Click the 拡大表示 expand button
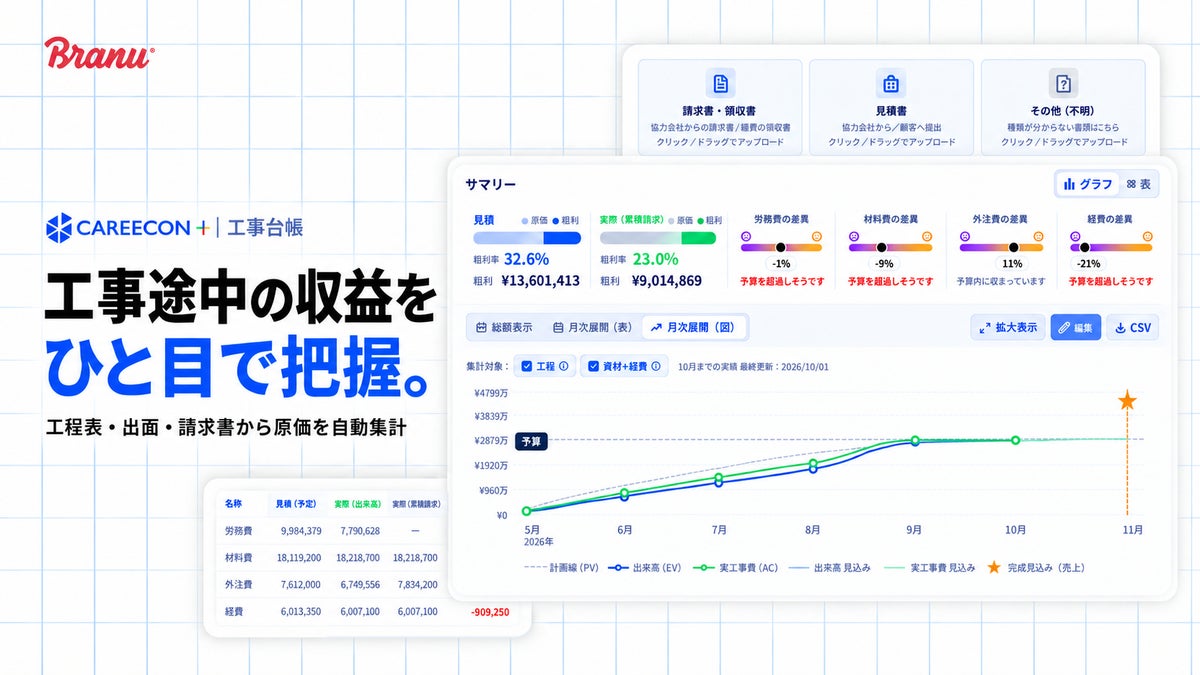 click(1007, 327)
